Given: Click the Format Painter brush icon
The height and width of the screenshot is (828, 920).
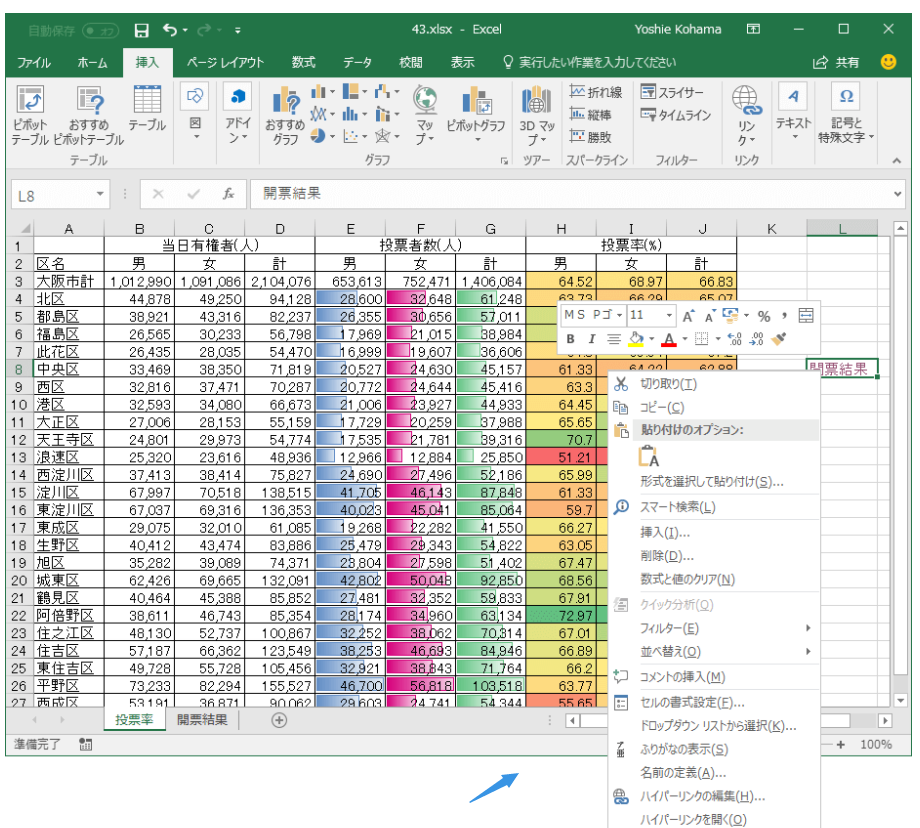Looking at the screenshot, I should point(779,339).
